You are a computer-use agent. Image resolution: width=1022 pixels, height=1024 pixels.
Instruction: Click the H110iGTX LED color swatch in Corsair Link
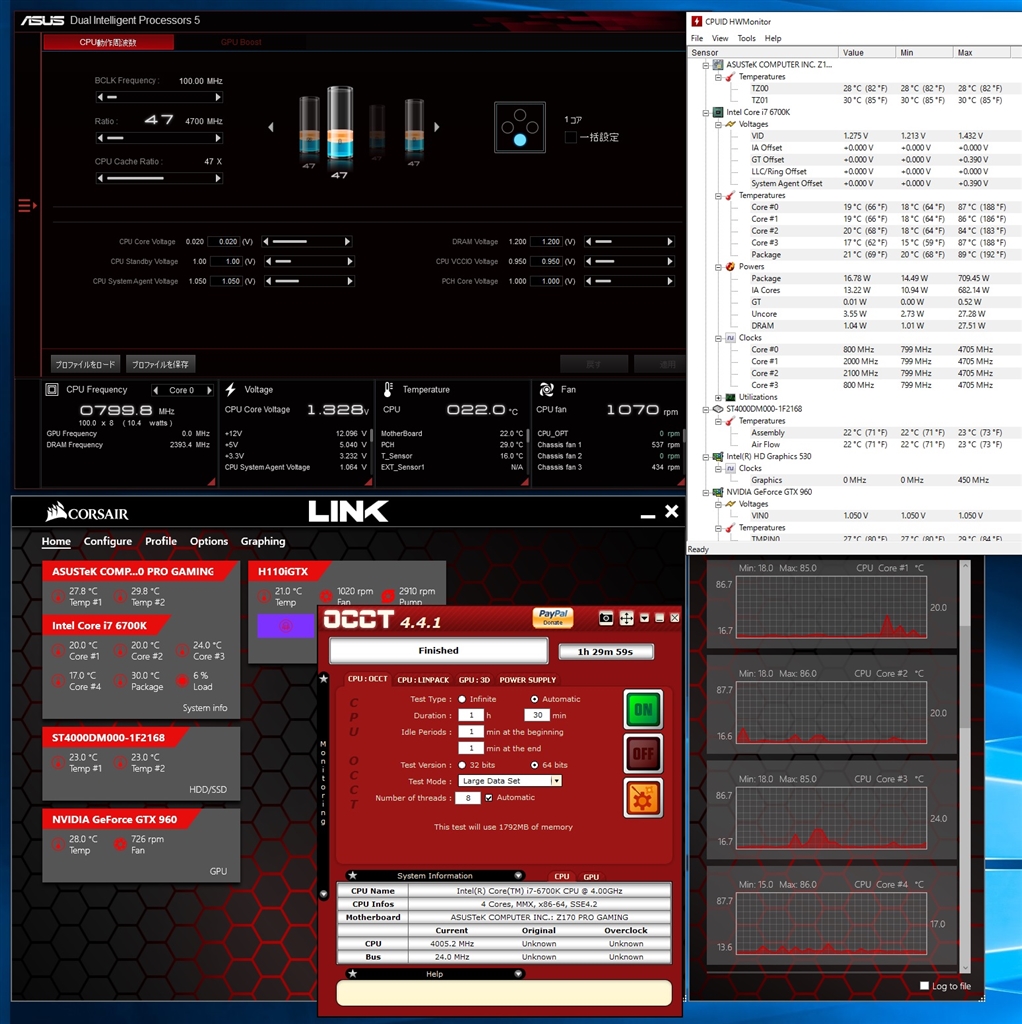285,626
